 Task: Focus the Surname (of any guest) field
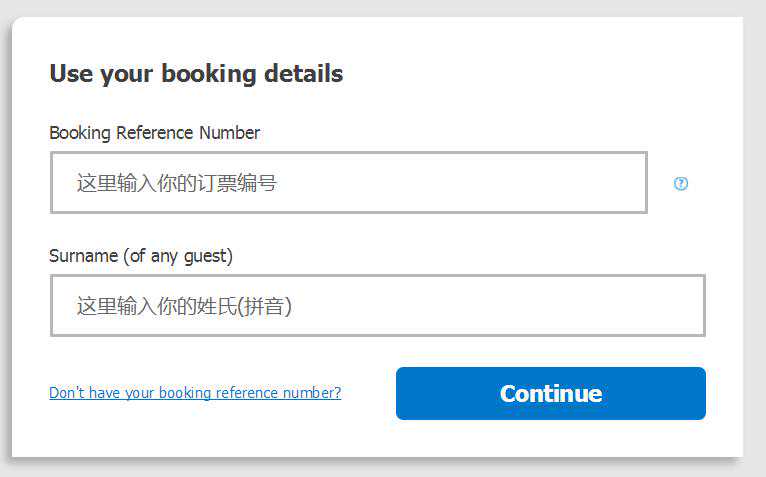tap(377, 305)
